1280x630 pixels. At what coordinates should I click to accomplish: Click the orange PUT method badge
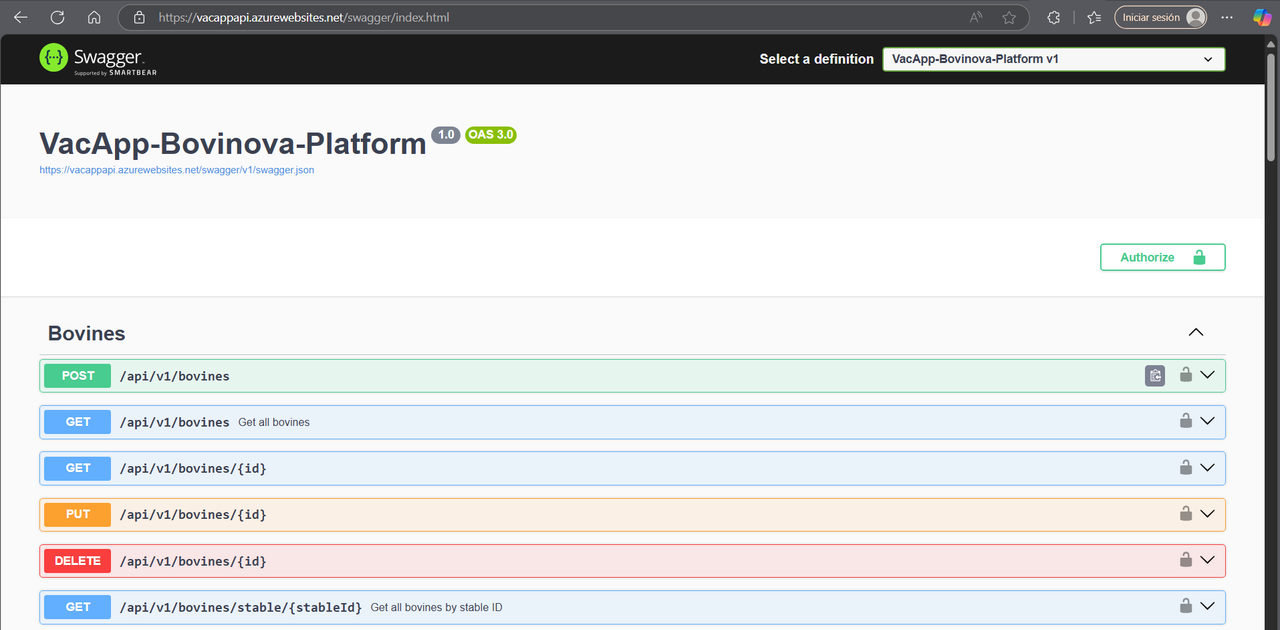click(x=78, y=514)
